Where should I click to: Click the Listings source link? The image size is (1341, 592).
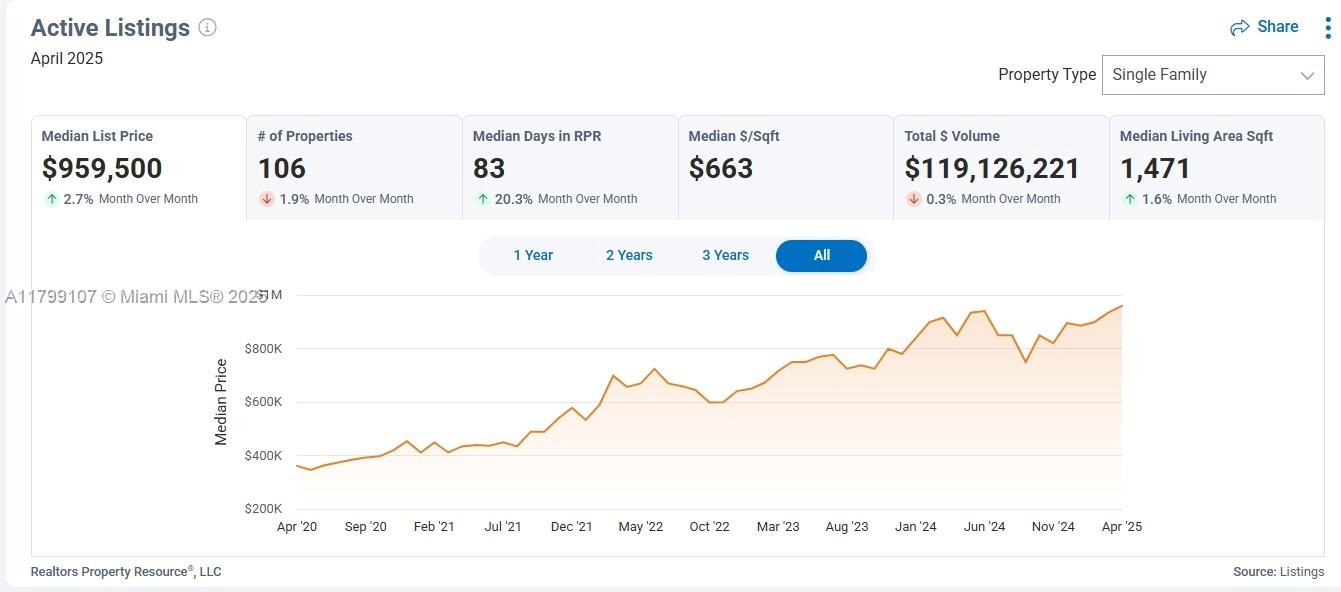point(1301,572)
